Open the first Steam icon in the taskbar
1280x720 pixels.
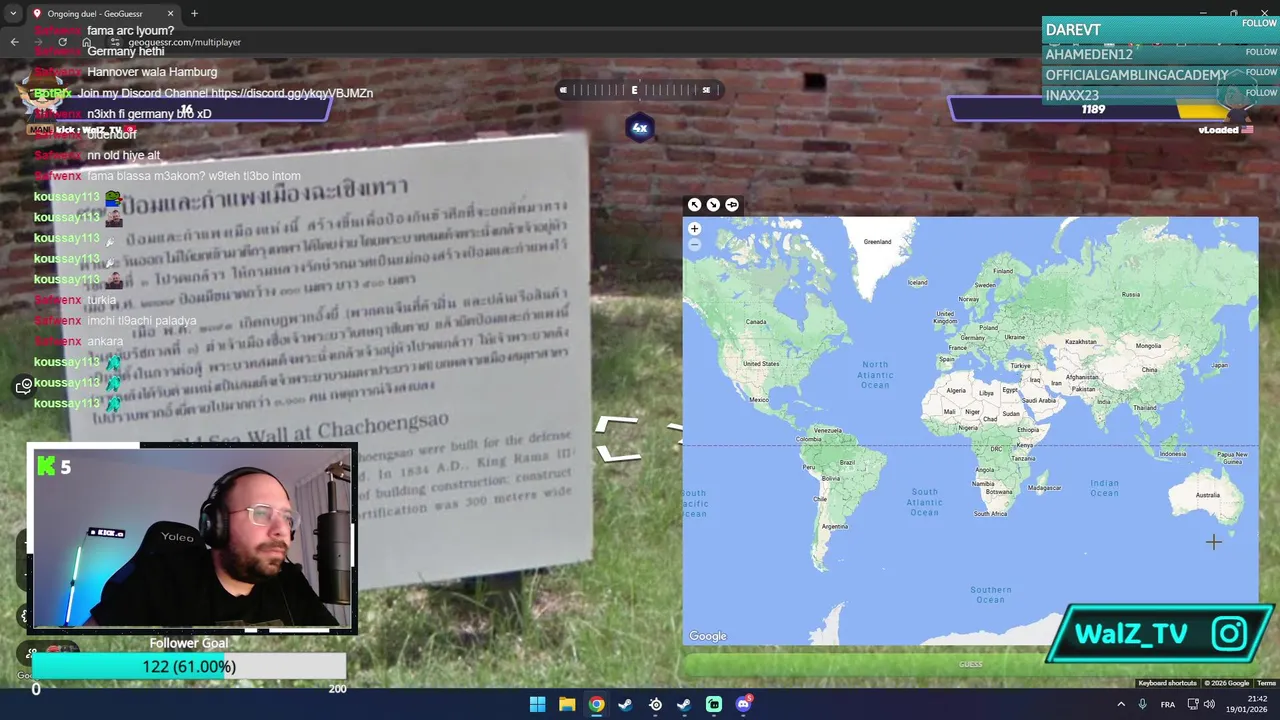[x=625, y=704]
